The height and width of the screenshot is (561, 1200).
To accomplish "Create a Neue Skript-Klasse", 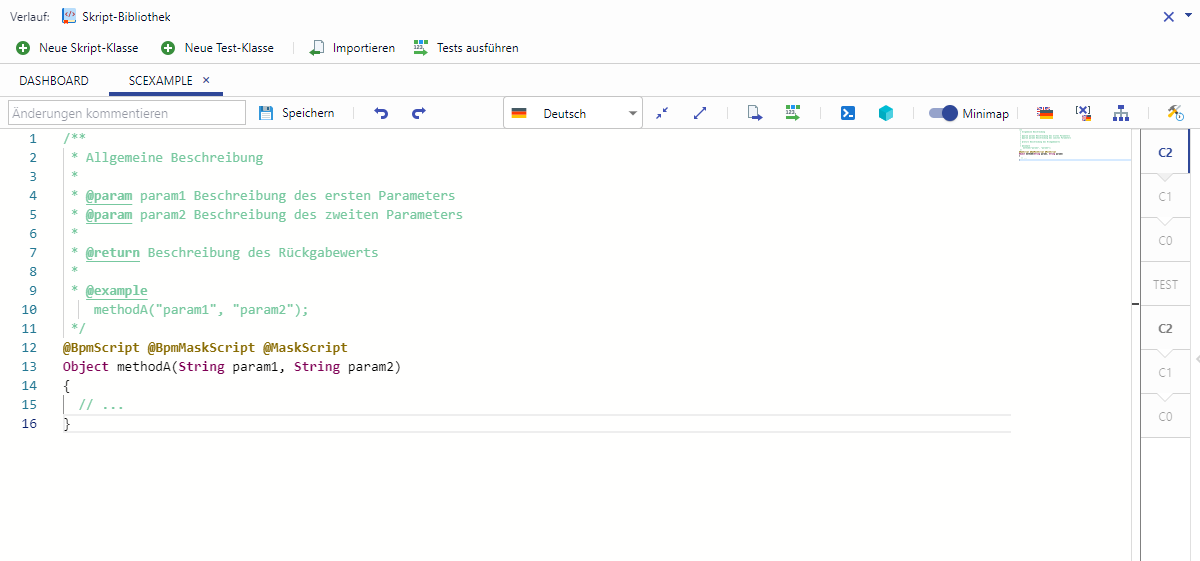I will (77, 48).
